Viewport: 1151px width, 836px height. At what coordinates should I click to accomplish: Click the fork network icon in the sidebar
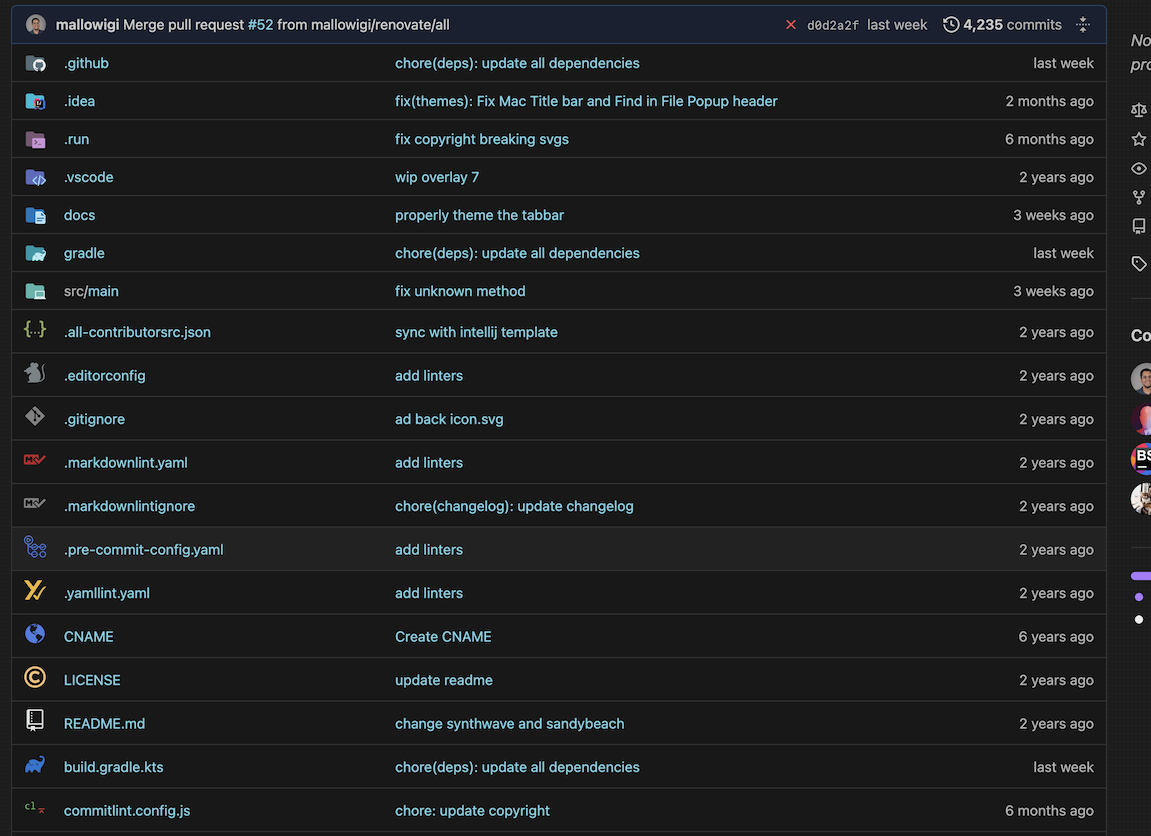pos(1138,196)
